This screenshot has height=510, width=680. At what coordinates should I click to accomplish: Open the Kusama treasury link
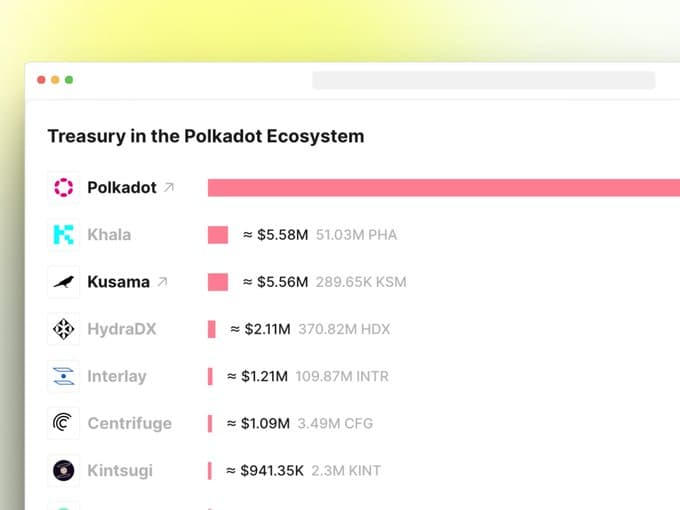click(x=118, y=282)
